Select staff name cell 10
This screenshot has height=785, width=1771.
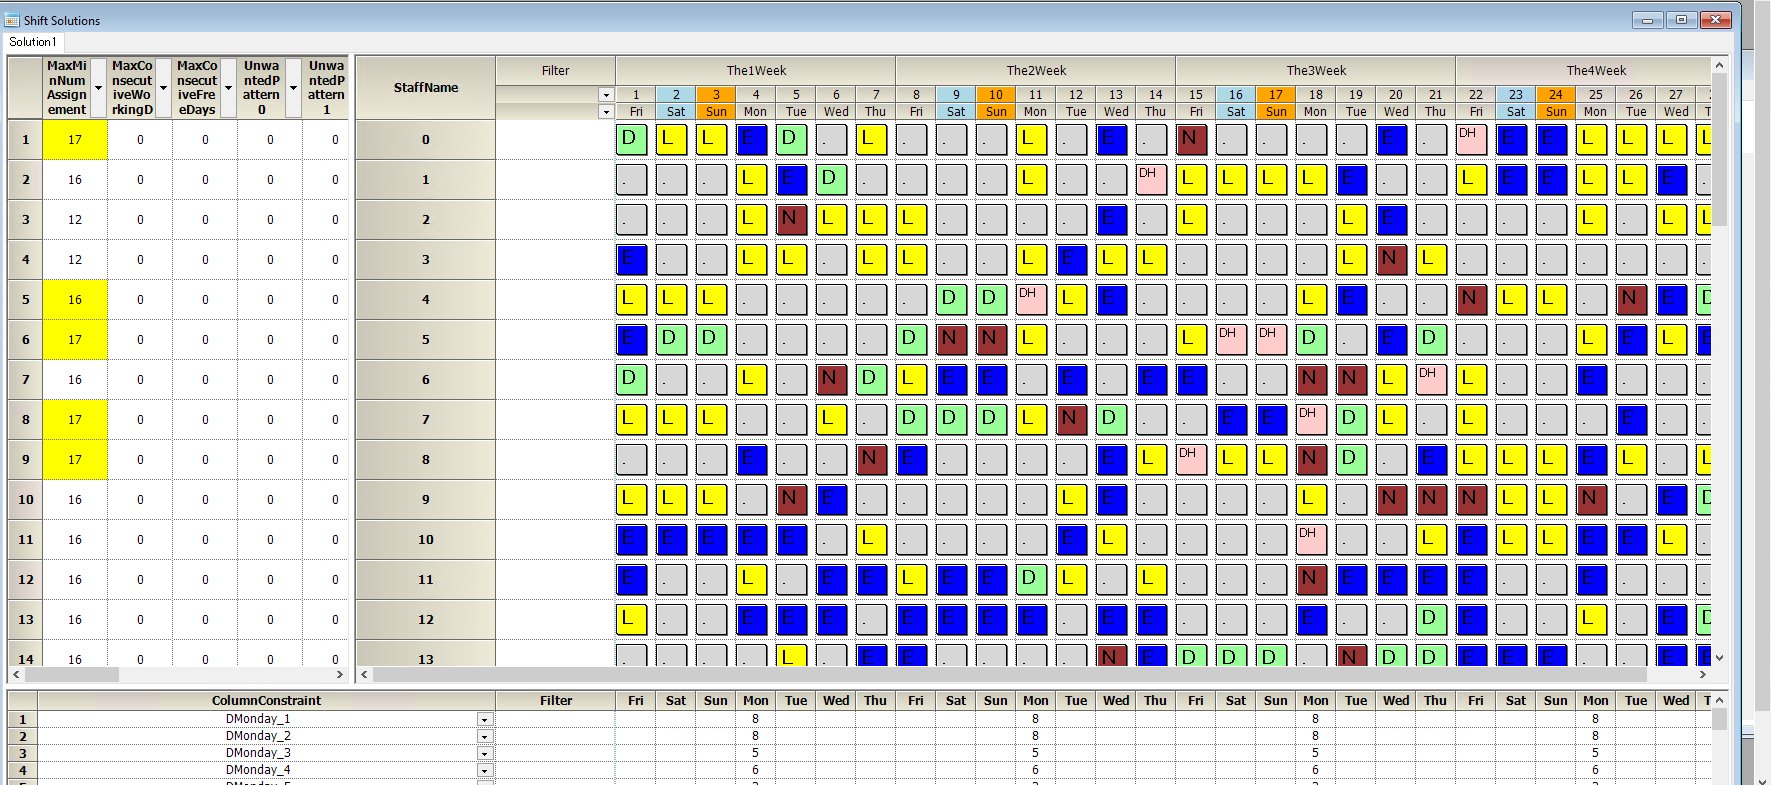coord(426,540)
